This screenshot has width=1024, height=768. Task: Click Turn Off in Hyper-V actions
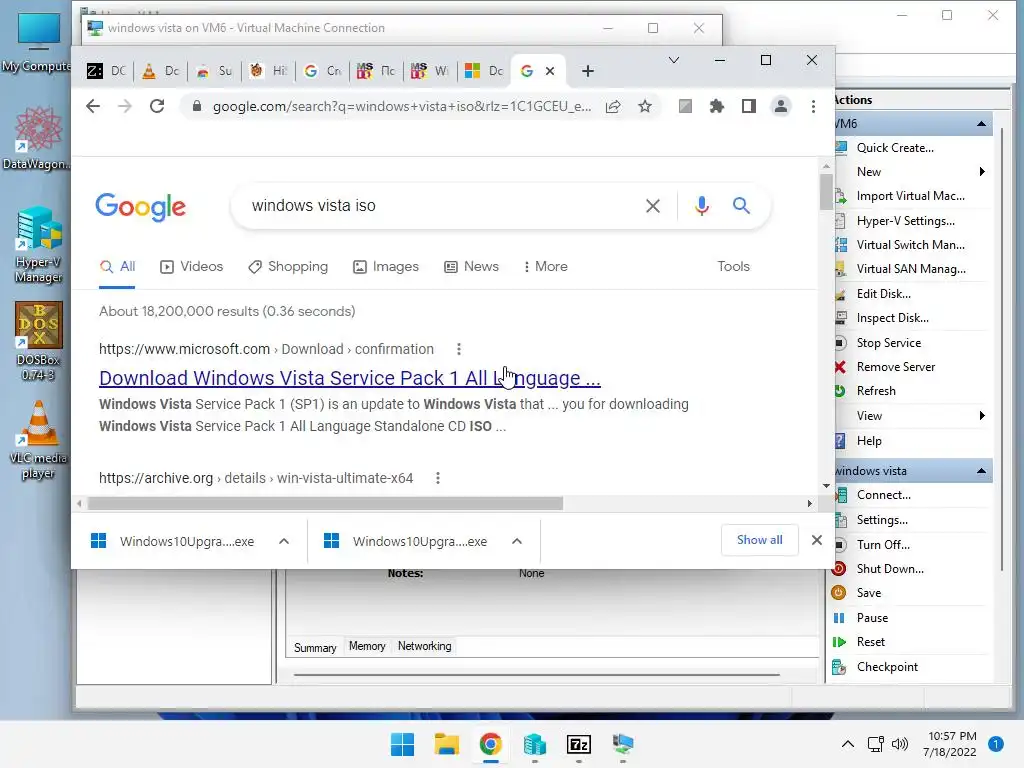point(883,545)
